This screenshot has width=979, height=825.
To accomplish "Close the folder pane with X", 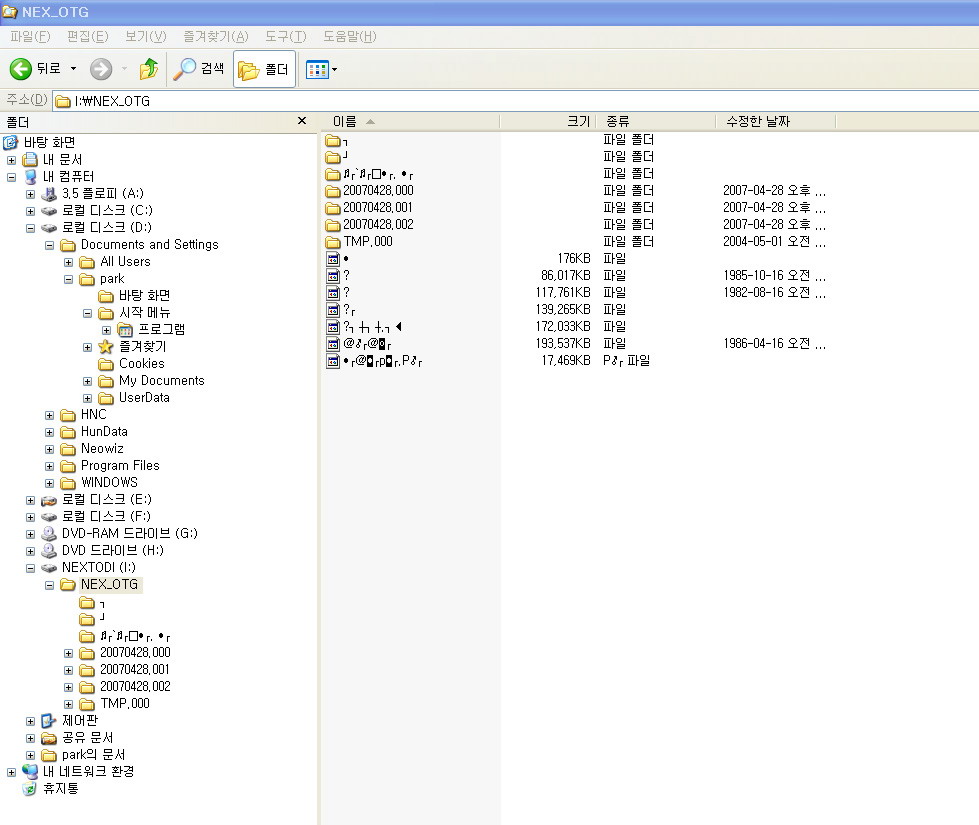I will 302,121.
